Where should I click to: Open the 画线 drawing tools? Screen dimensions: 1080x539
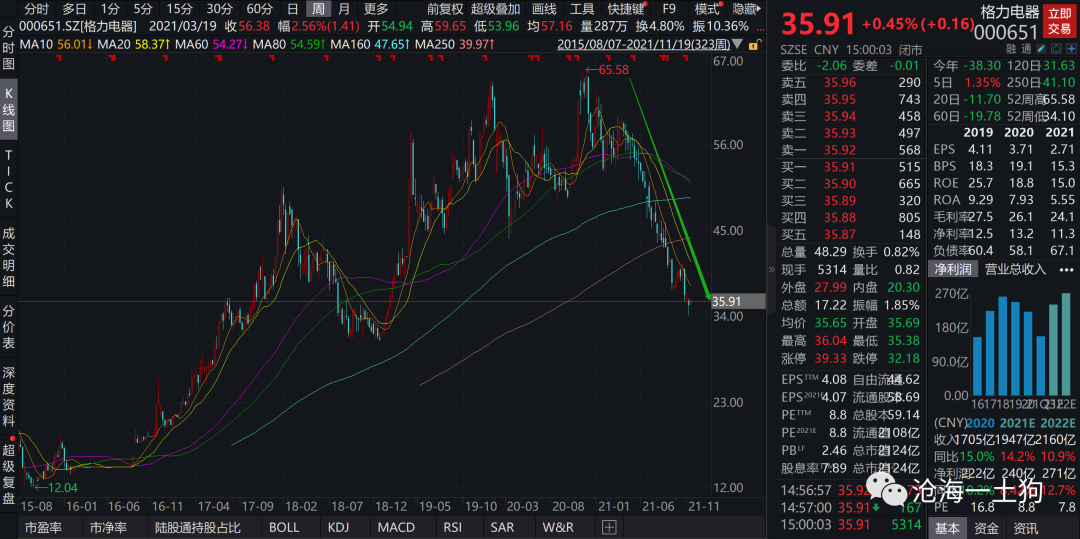[544, 9]
